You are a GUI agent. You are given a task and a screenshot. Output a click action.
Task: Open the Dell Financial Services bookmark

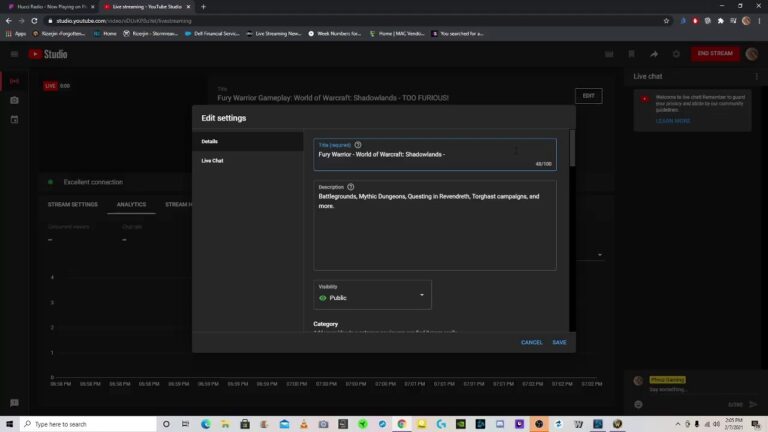(x=212, y=34)
